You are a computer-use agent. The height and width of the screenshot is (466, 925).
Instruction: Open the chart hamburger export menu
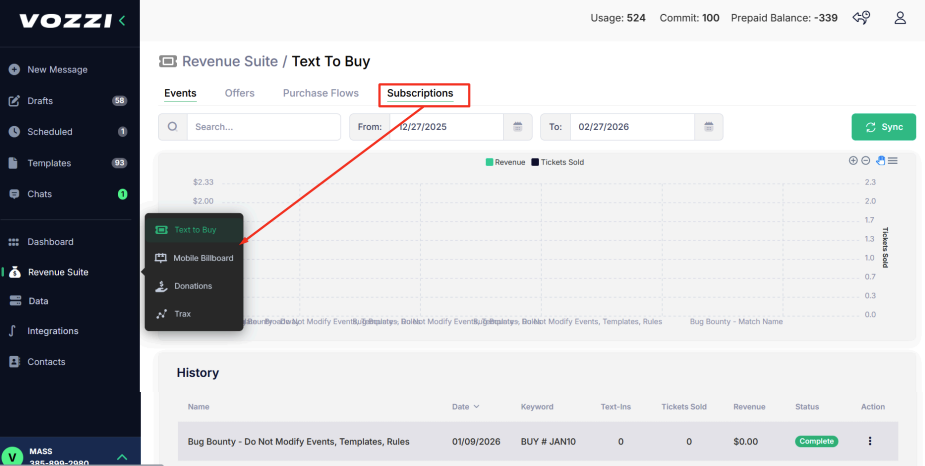coord(892,161)
